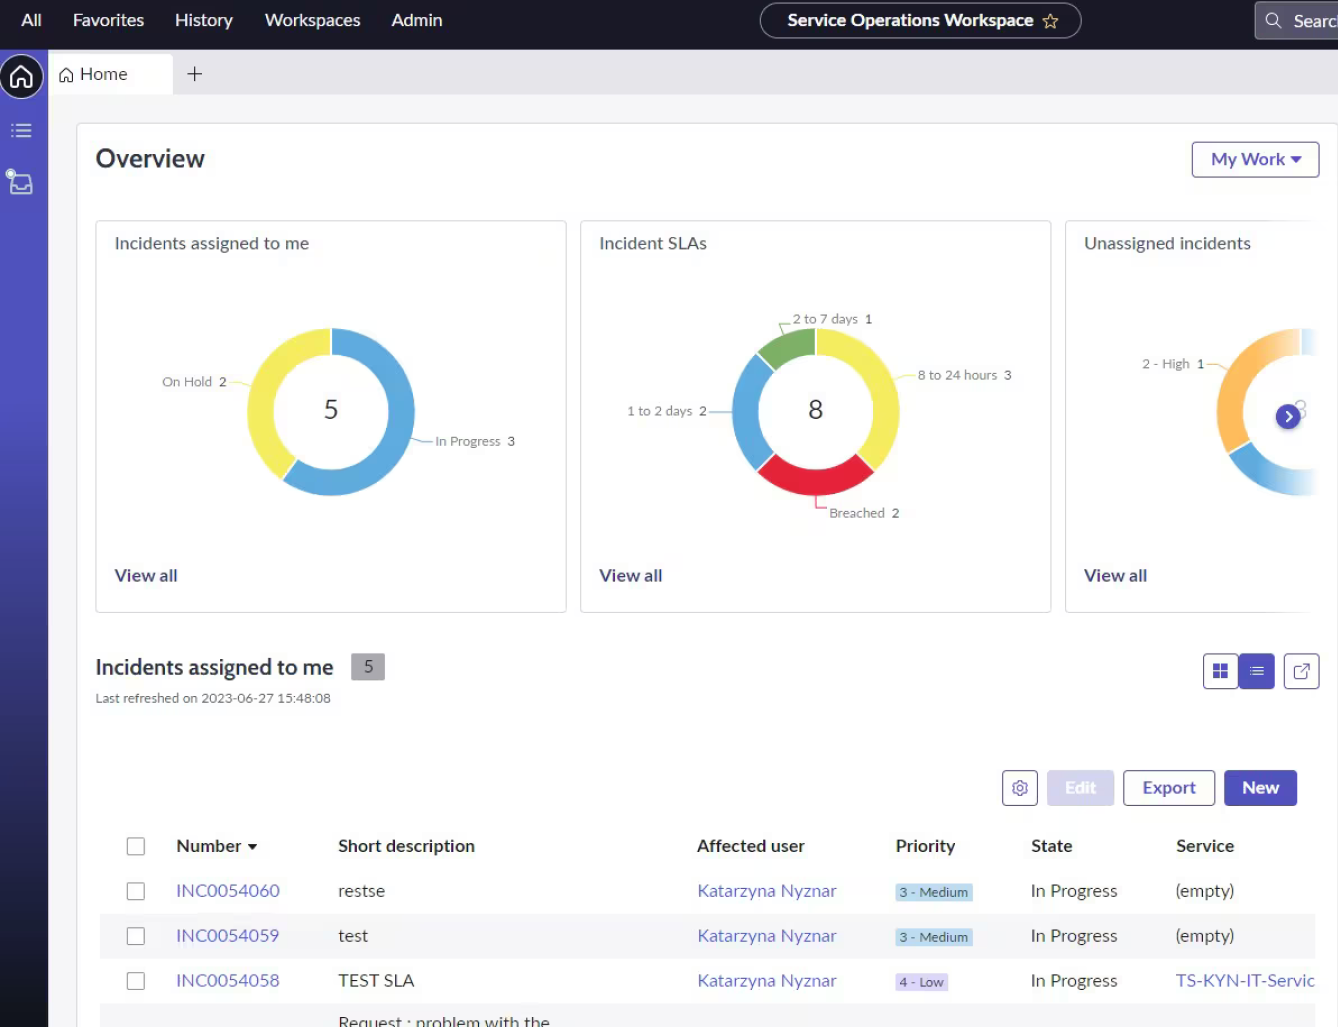
Task: Switch to card grid view icon
Action: tap(1220, 671)
